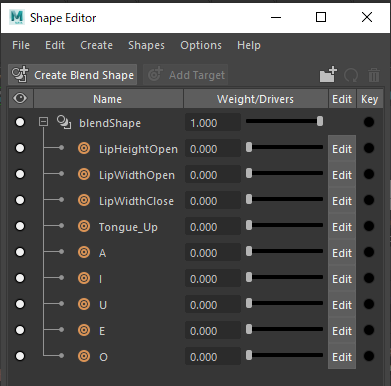The width and height of the screenshot is (391, 386).
Task: Click the LipWidthOpen weight value field
Action: 213,174
